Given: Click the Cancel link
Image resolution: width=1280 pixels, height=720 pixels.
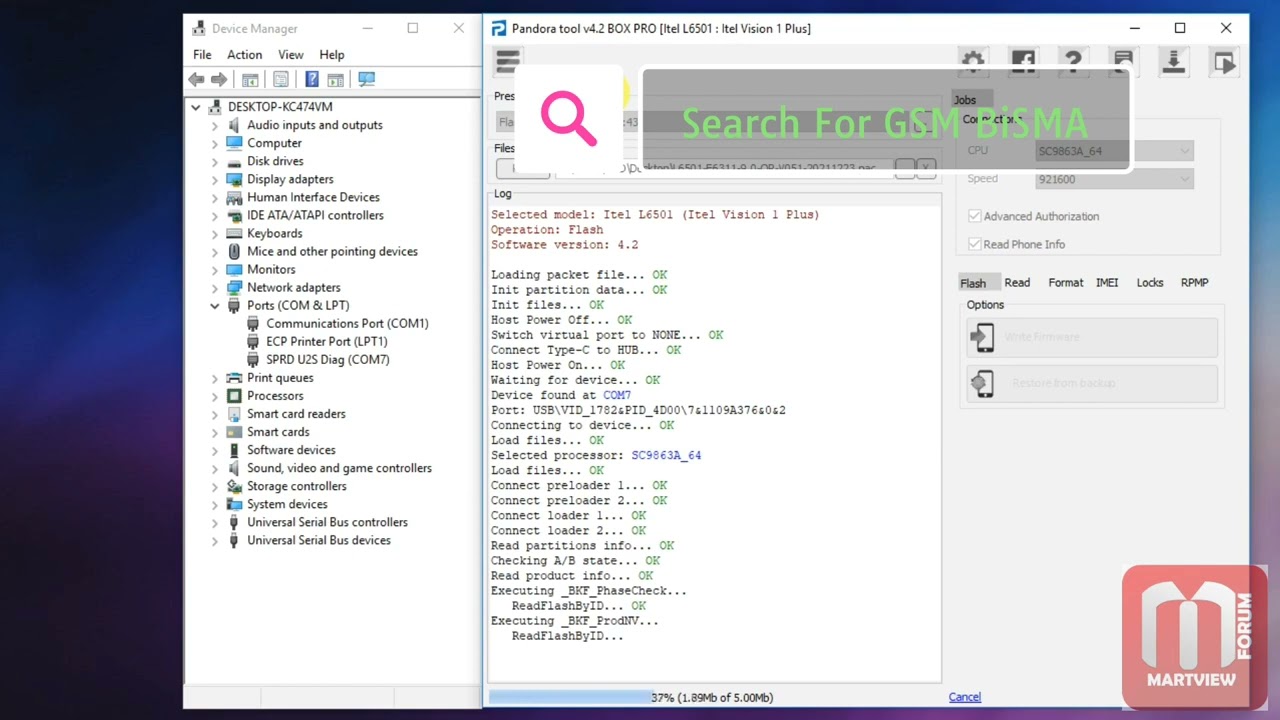Looking at the screenshot, I should 965,697.
